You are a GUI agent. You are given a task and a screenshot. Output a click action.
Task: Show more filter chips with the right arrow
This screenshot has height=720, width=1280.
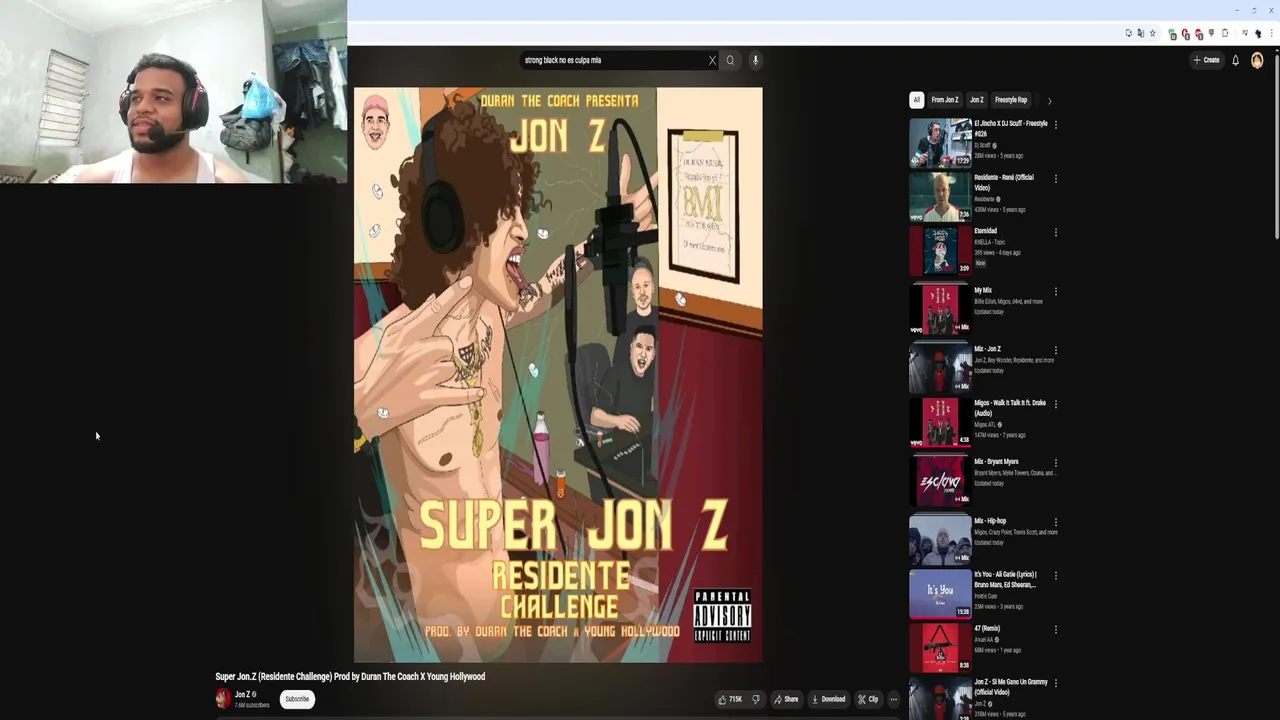pyautogui.click(x=1049, y=100)
